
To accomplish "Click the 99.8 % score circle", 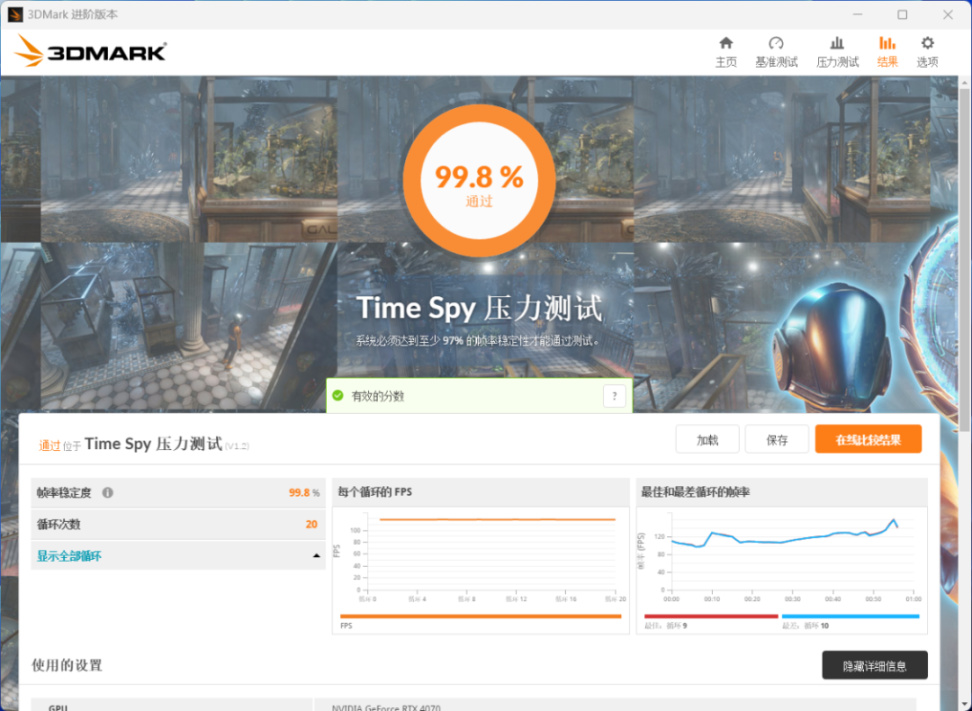I will coord(479,180).
